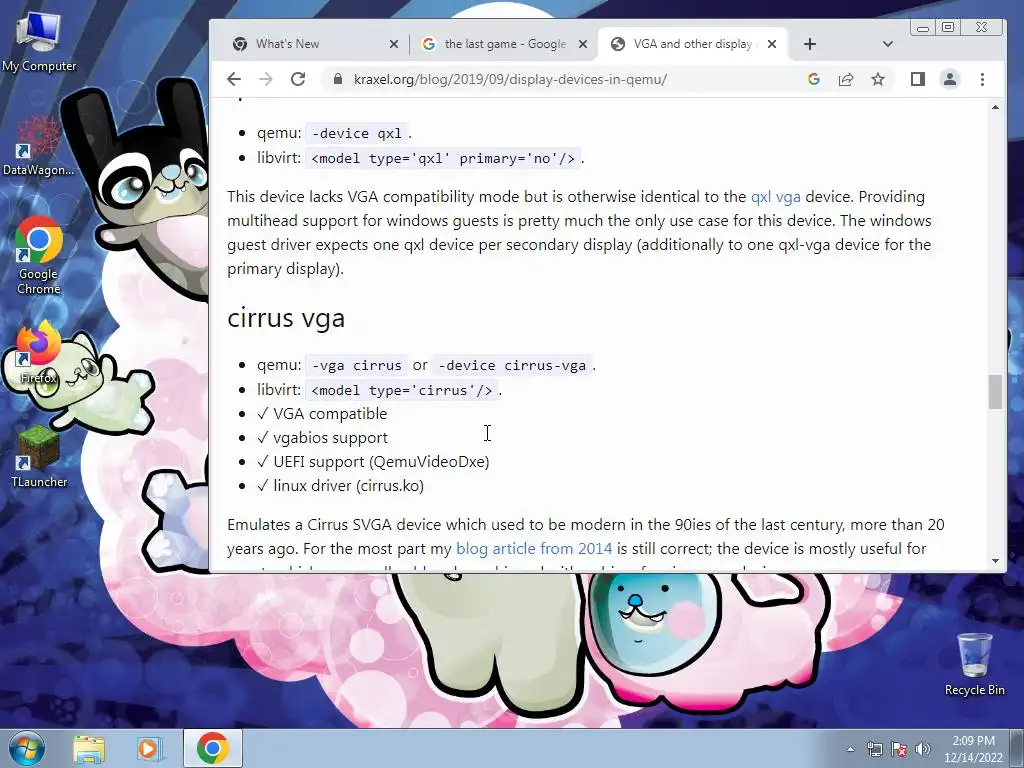Show hidden system tray icons
1024x768 pixels.
(850, 749)
